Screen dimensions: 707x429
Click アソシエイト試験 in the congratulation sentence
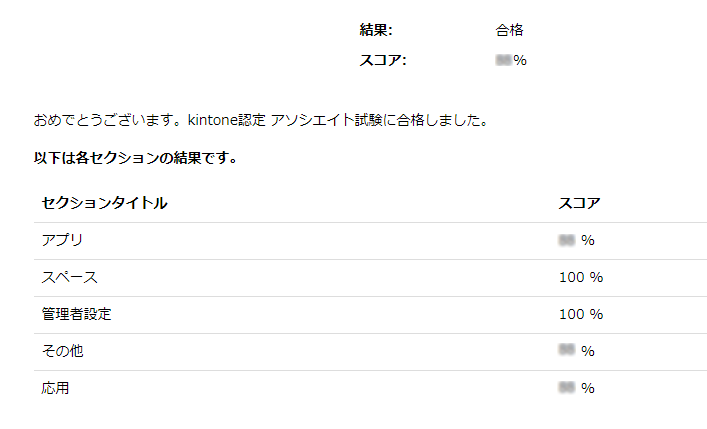point(320,121)
